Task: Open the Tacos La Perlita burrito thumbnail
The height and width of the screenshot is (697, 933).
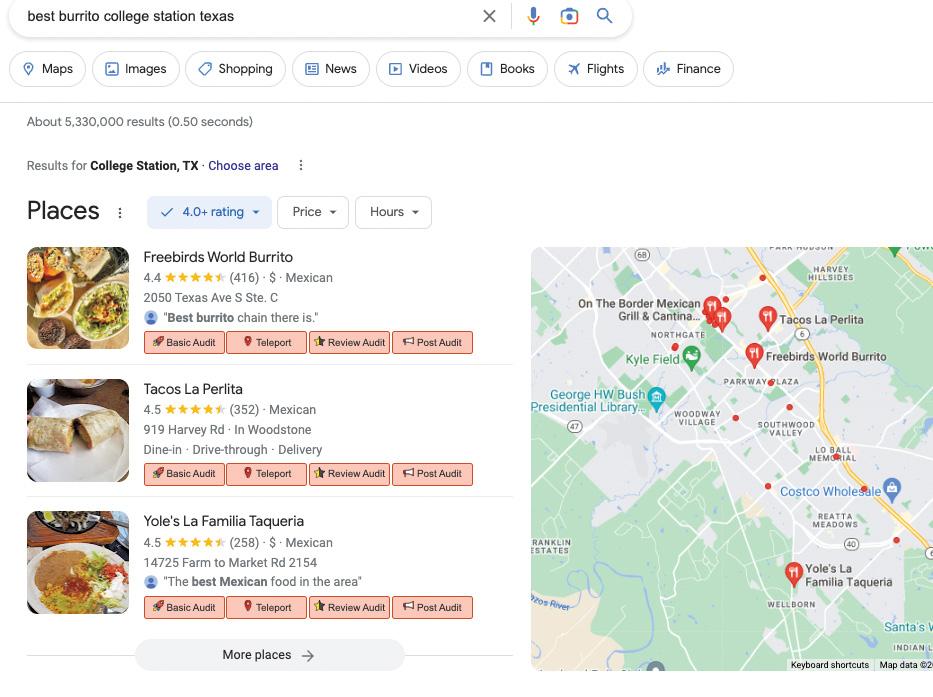Action: 78,430
